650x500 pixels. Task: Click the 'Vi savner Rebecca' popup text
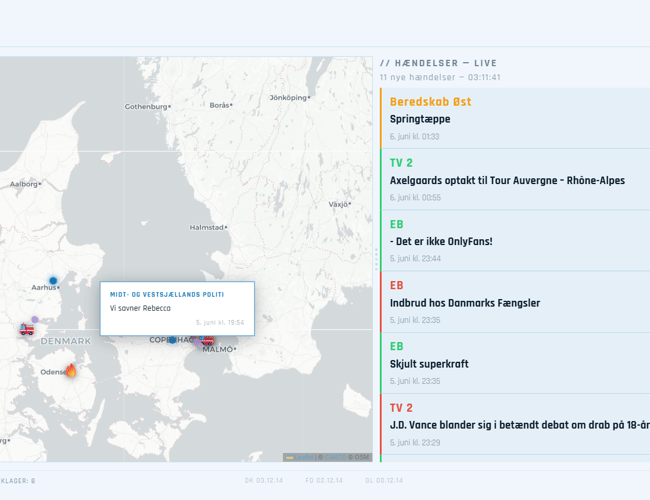(x=140, y=308)
